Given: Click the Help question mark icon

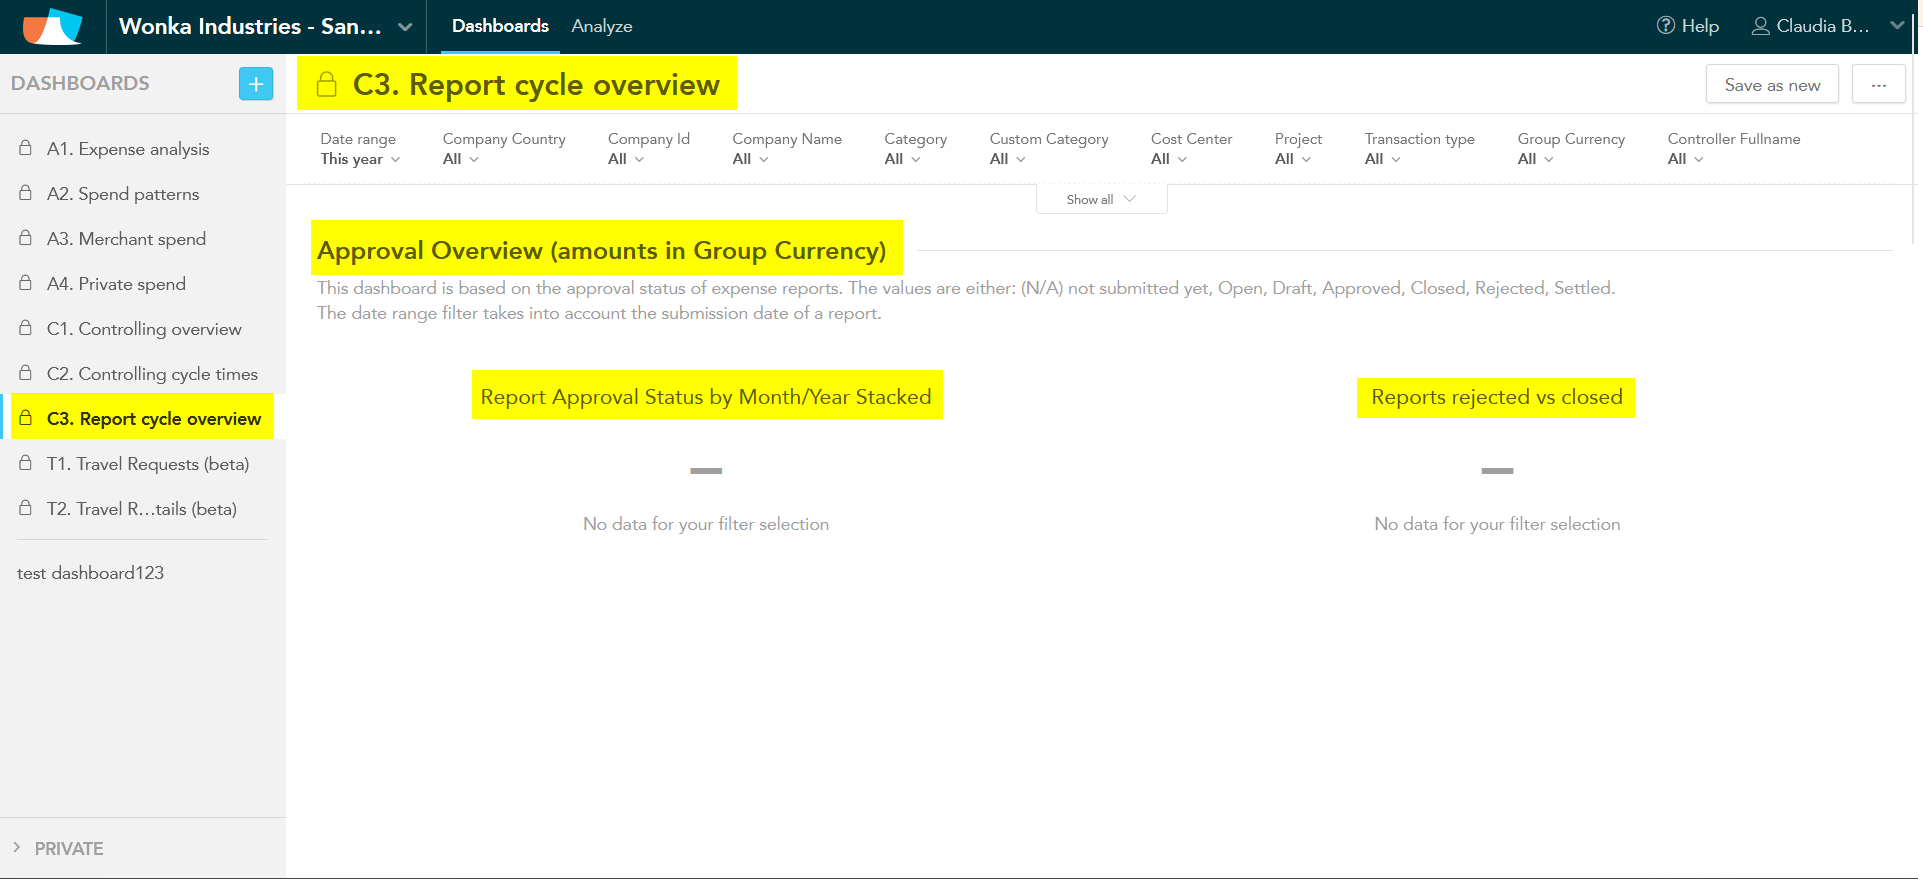Looking at the screenshot, I should coord(1665,26).
